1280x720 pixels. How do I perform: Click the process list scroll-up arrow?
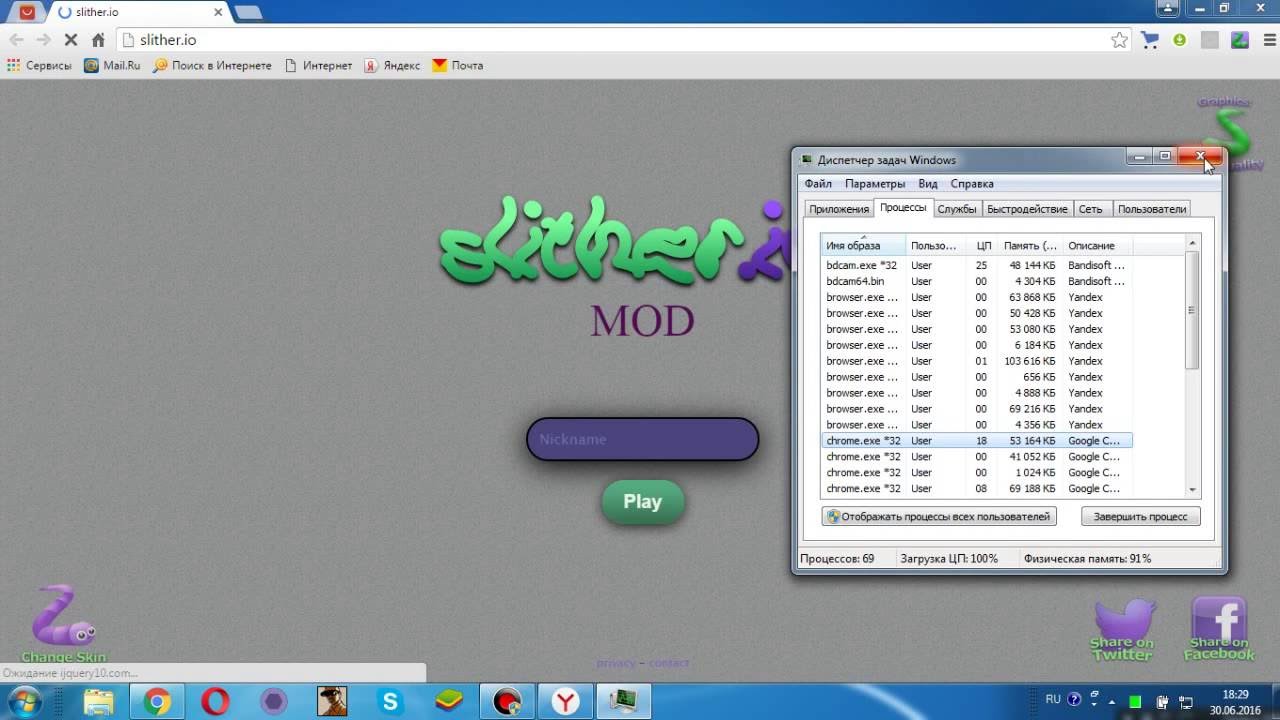[1192, 243]
